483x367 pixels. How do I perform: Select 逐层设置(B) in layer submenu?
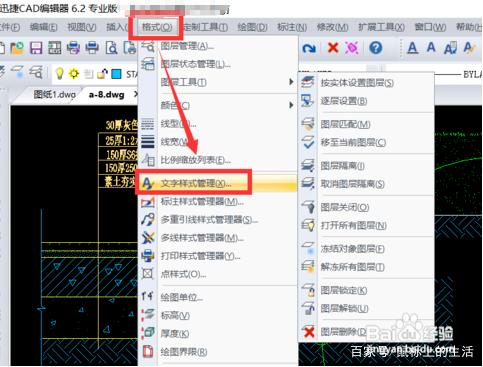point(344,101)
